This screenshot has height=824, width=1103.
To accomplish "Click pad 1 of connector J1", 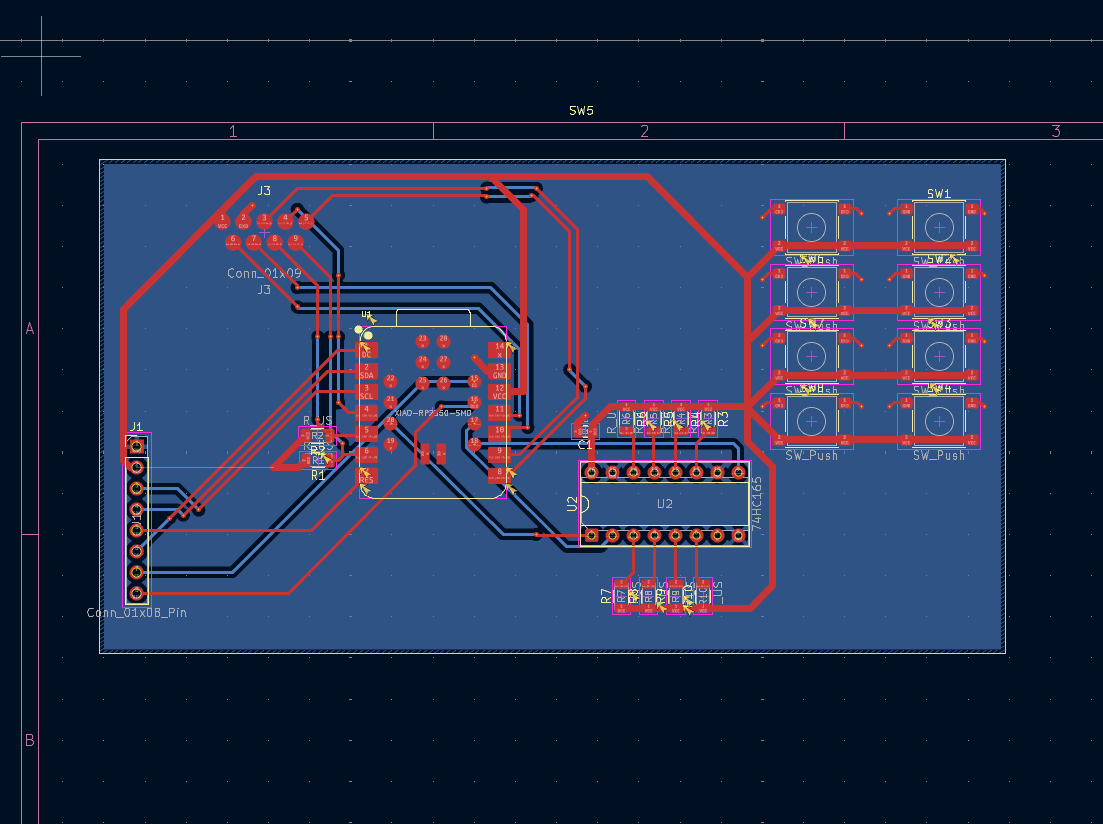I will pyautogui.click(x=136, y=446).
